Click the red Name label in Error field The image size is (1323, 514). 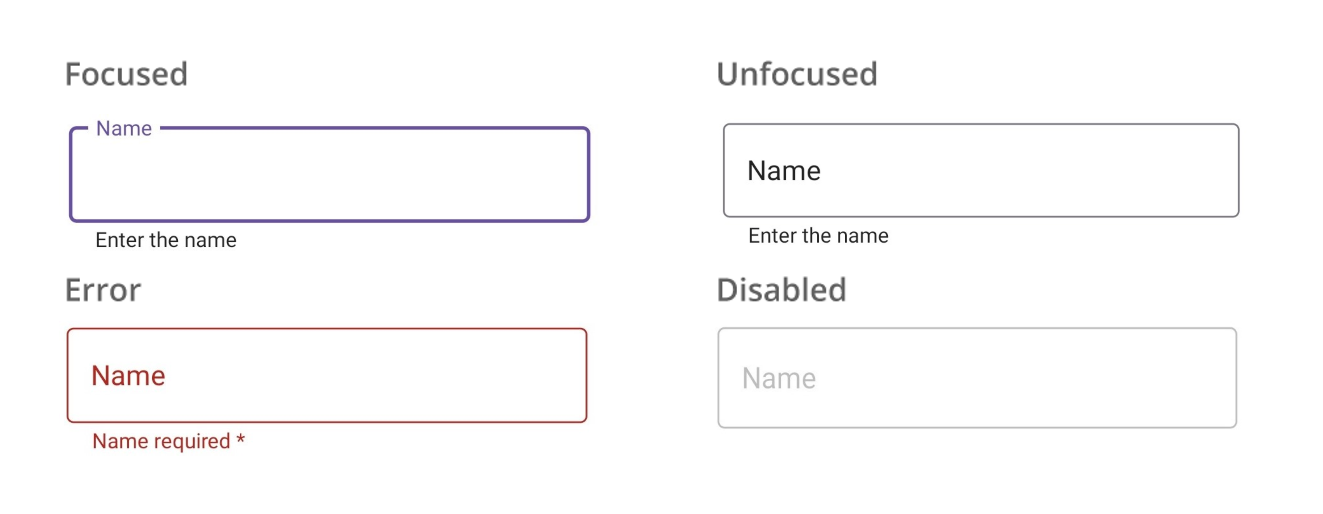(x=128, y=376)
